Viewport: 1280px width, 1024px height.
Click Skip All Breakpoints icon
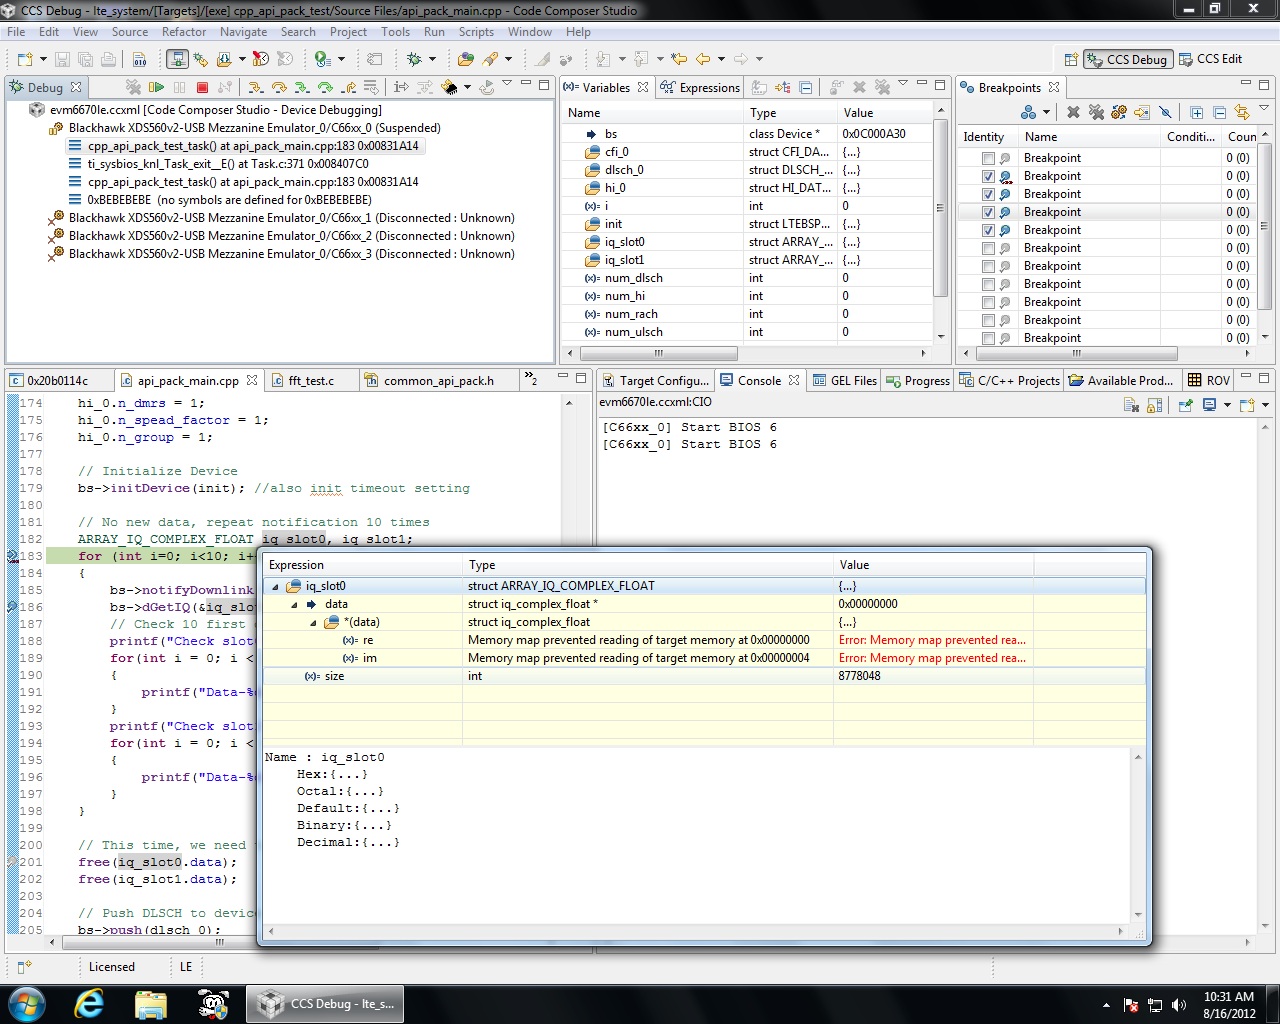[1165, 112]
